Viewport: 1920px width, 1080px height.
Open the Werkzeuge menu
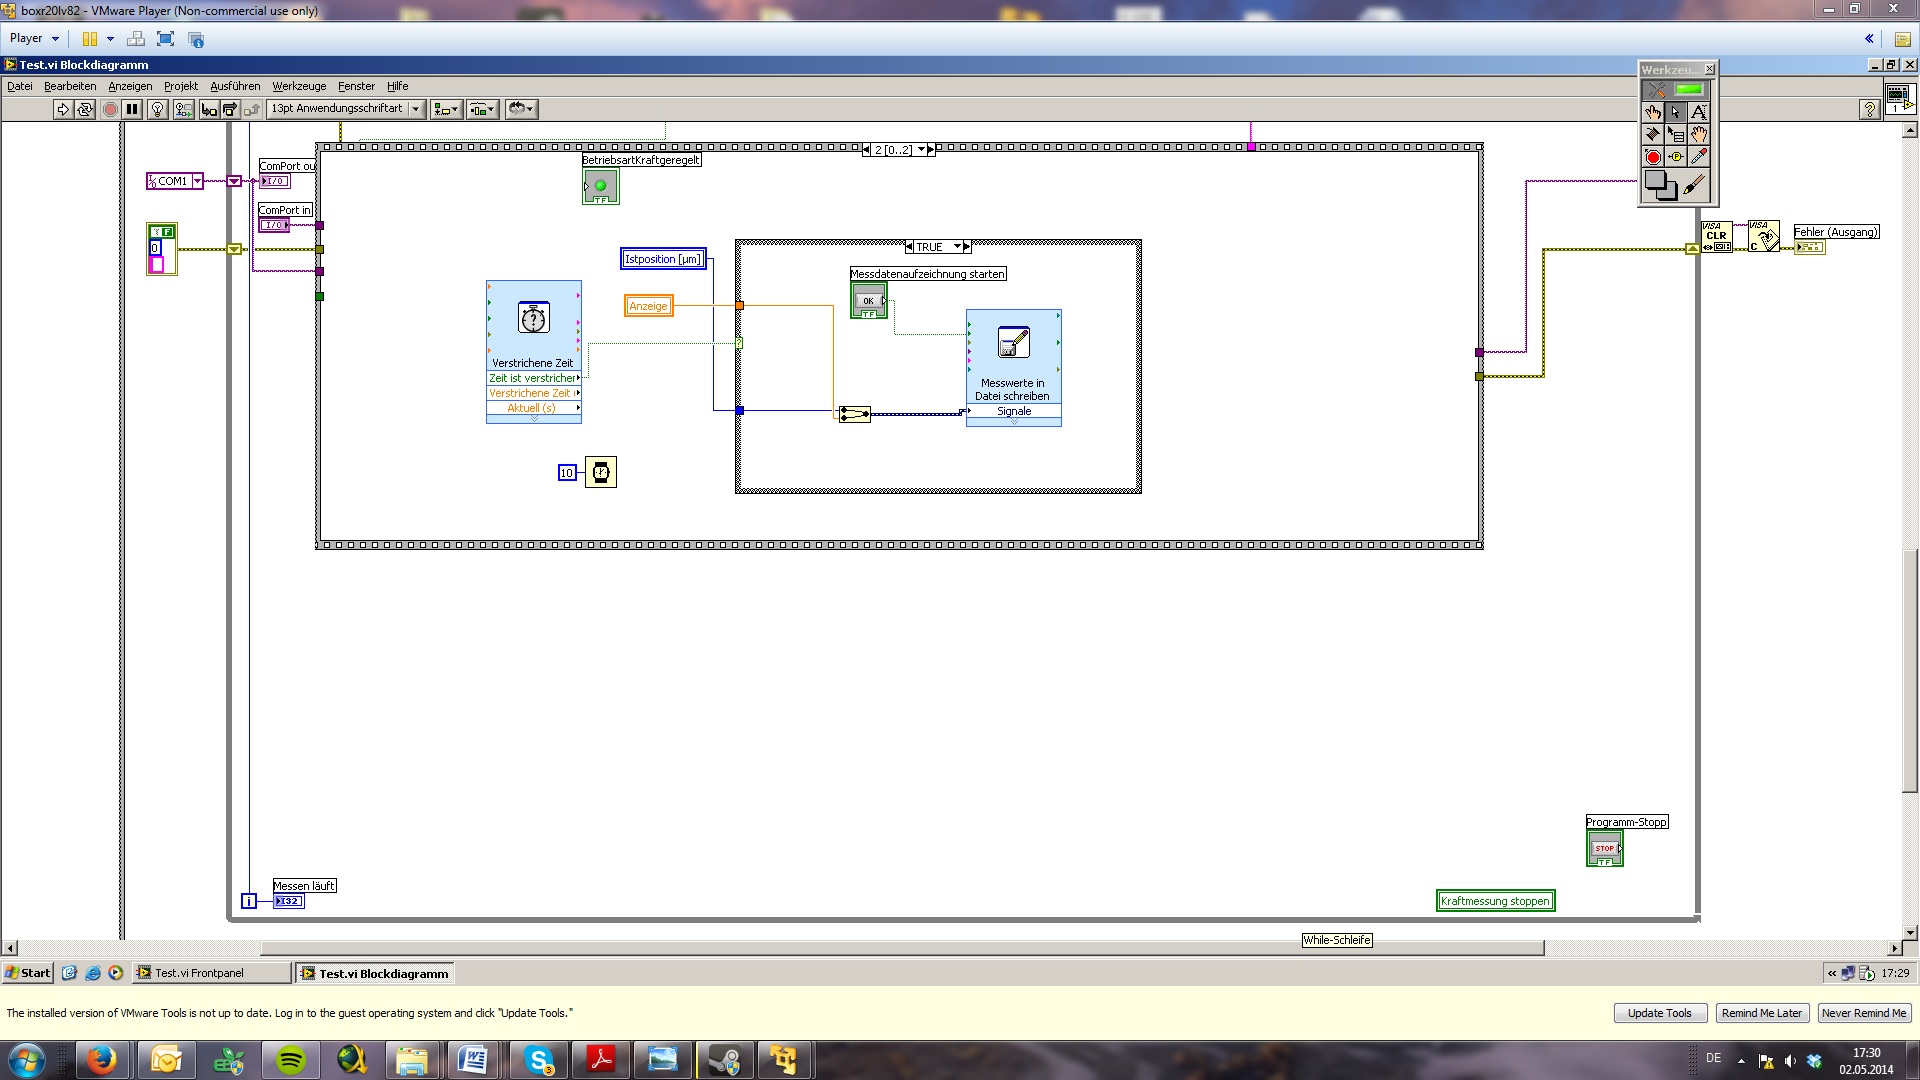(299, 86)
